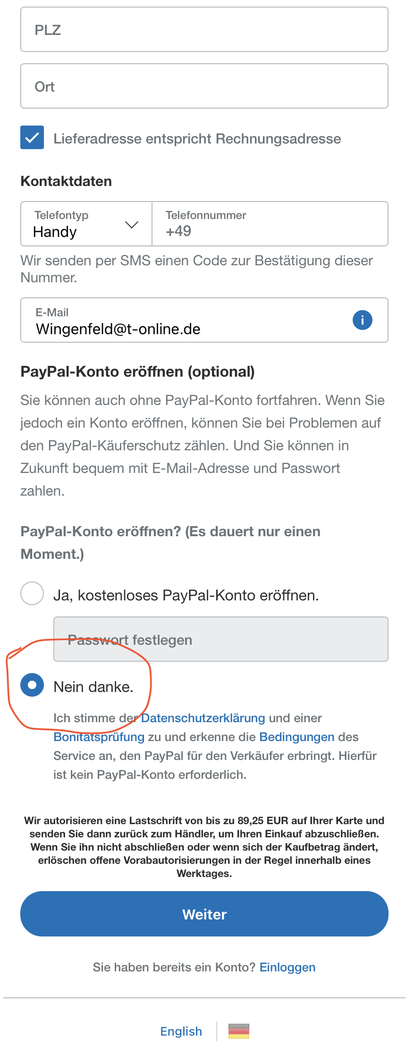414x1054 pixels.
Task: Click the E-Mail address field
Action: pyautogui.click(x=204, y=321)
